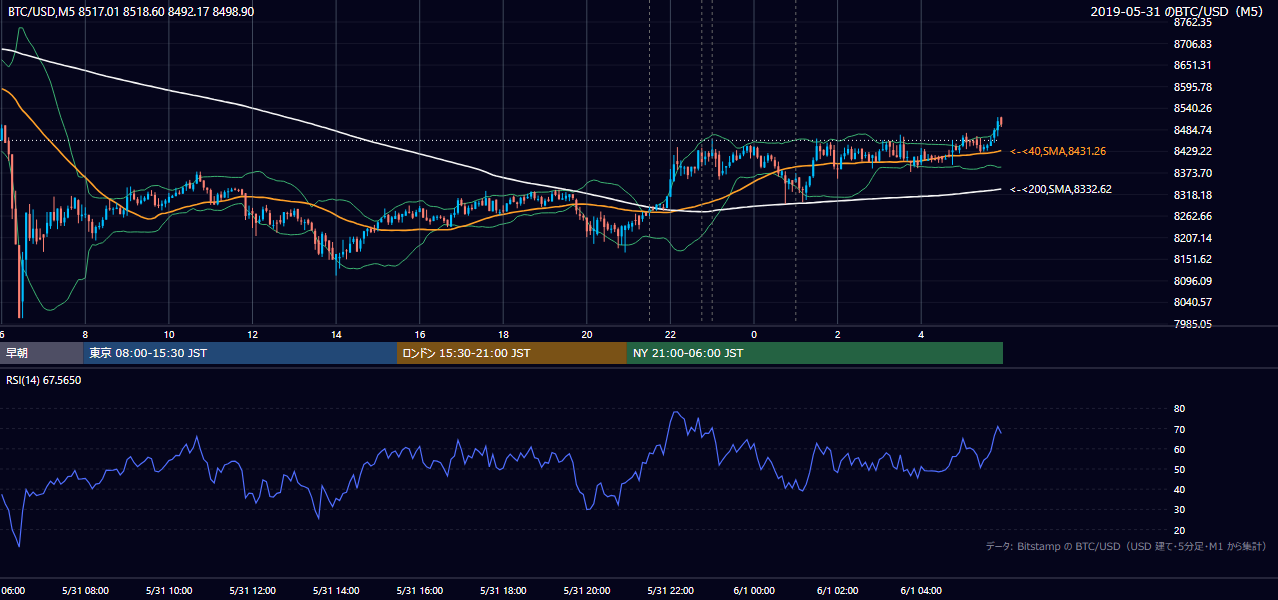
Task: Click price axis value 8040.57
Action: pos(1193,302)
